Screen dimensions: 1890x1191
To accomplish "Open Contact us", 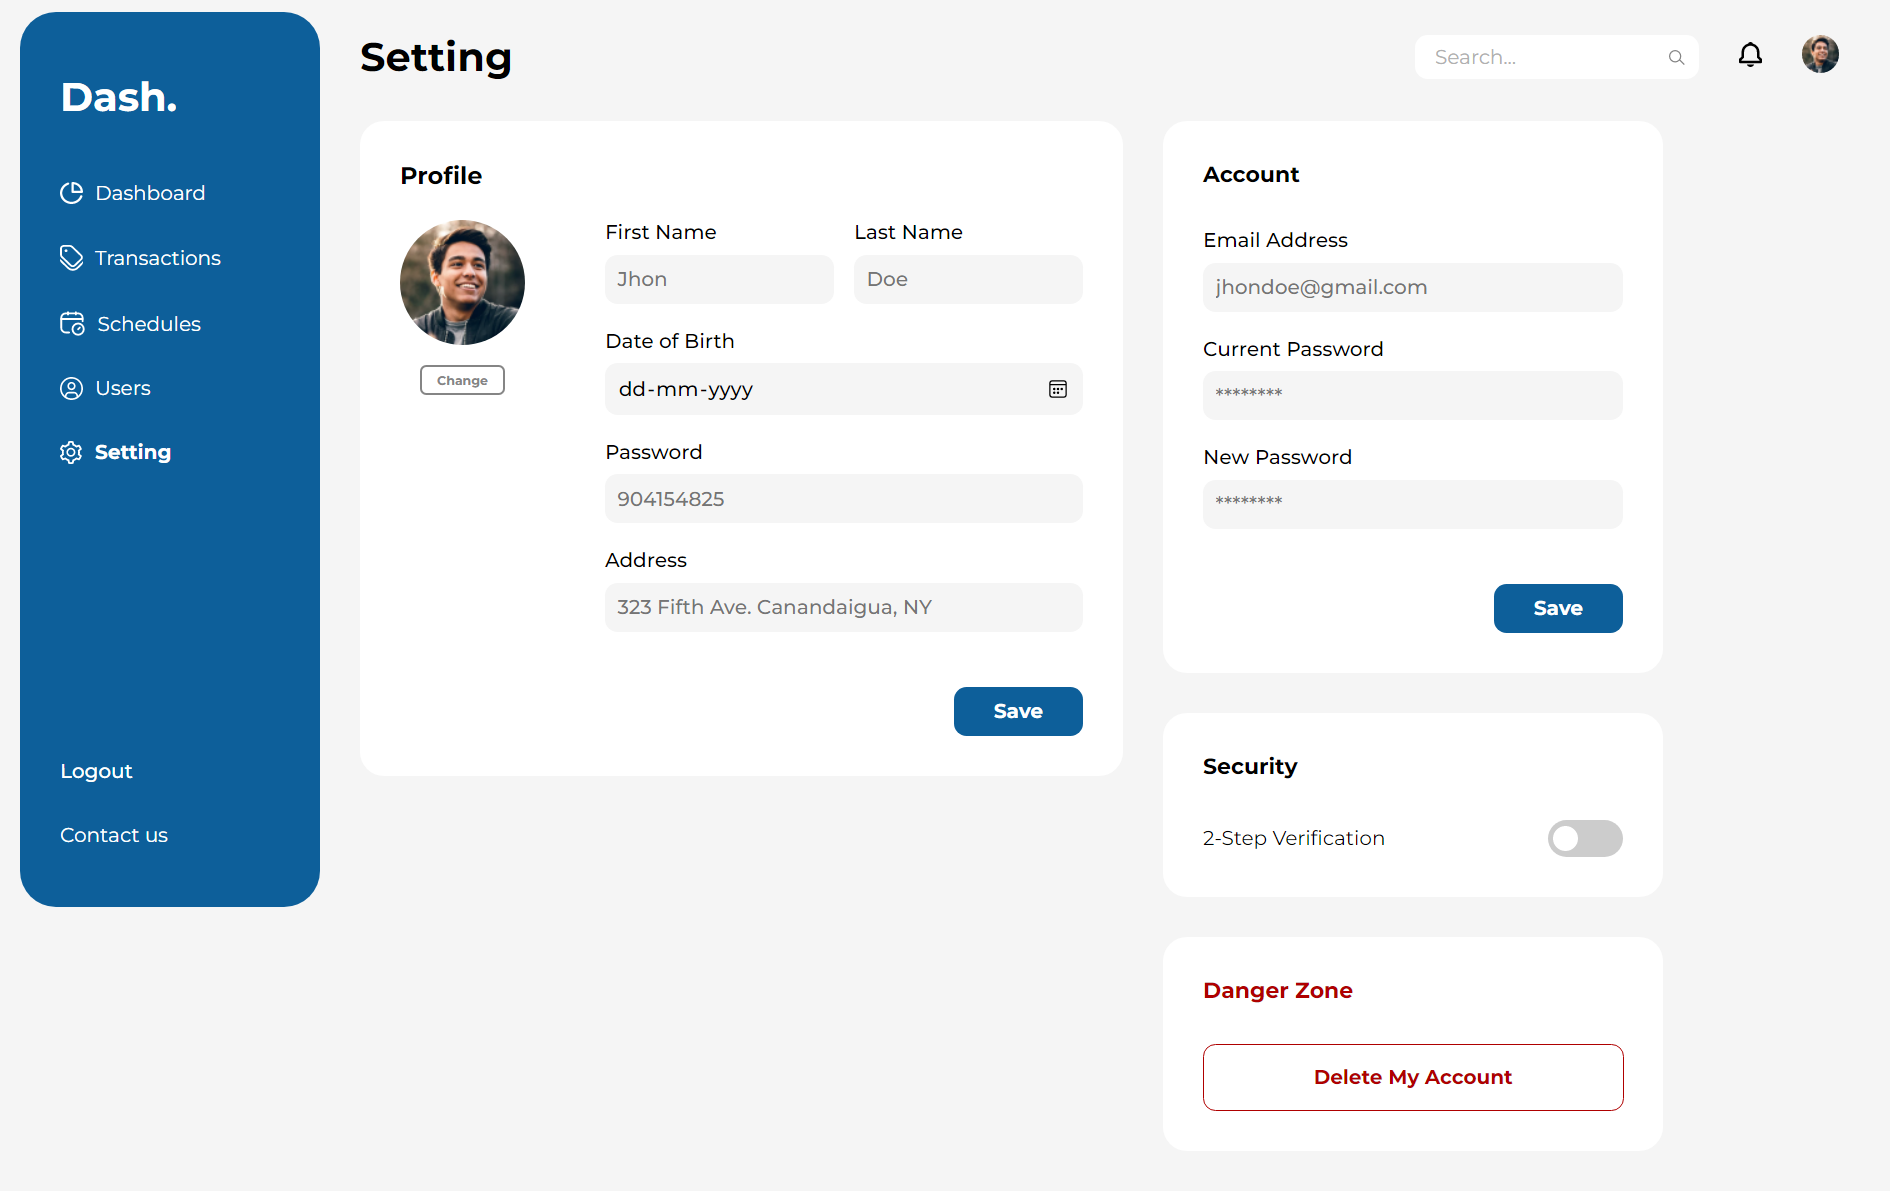I will coord(113,834).
